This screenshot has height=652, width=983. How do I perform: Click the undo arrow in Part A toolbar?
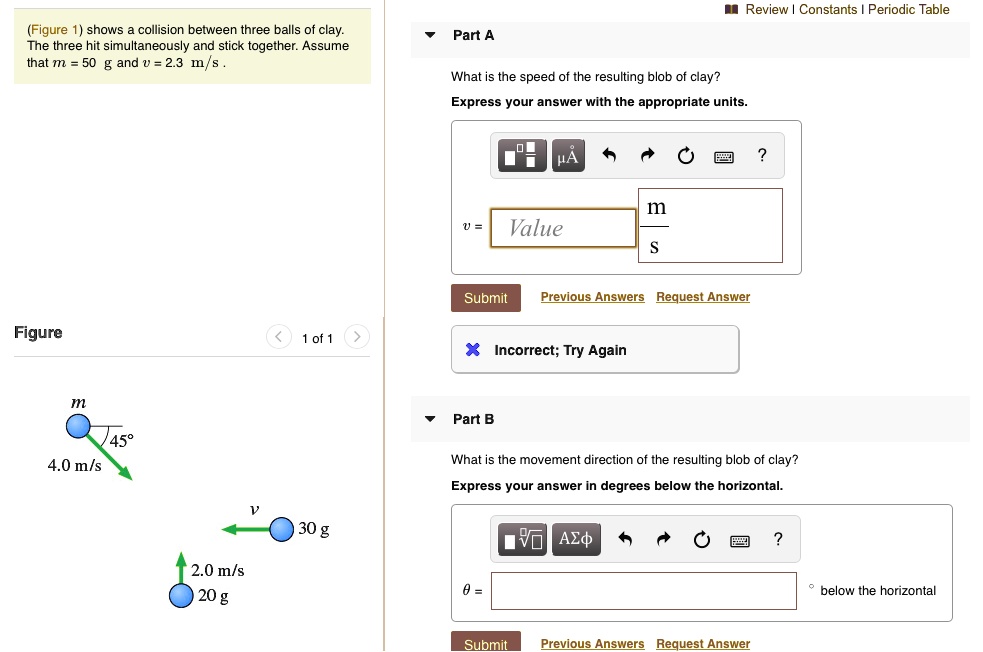tap(610, 155)
